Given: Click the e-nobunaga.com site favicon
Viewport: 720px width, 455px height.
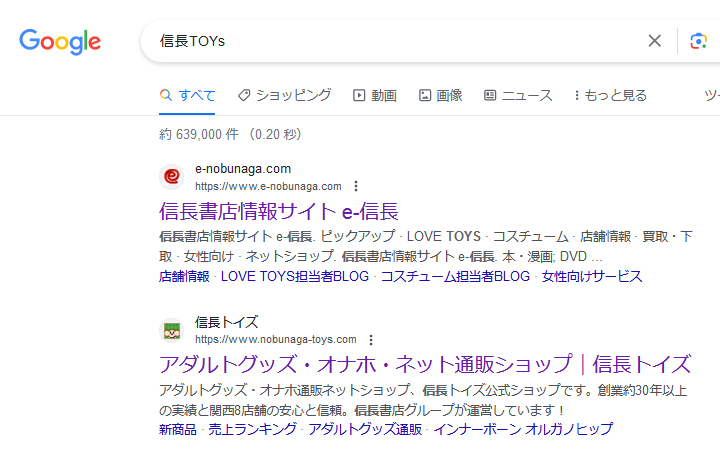Looking at the screenshot, I should tap(172, 177).
